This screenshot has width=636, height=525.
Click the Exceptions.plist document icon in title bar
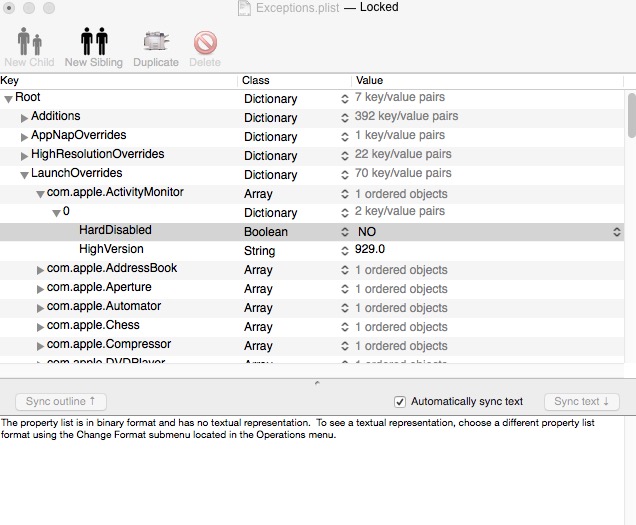(x=244, y=8)
